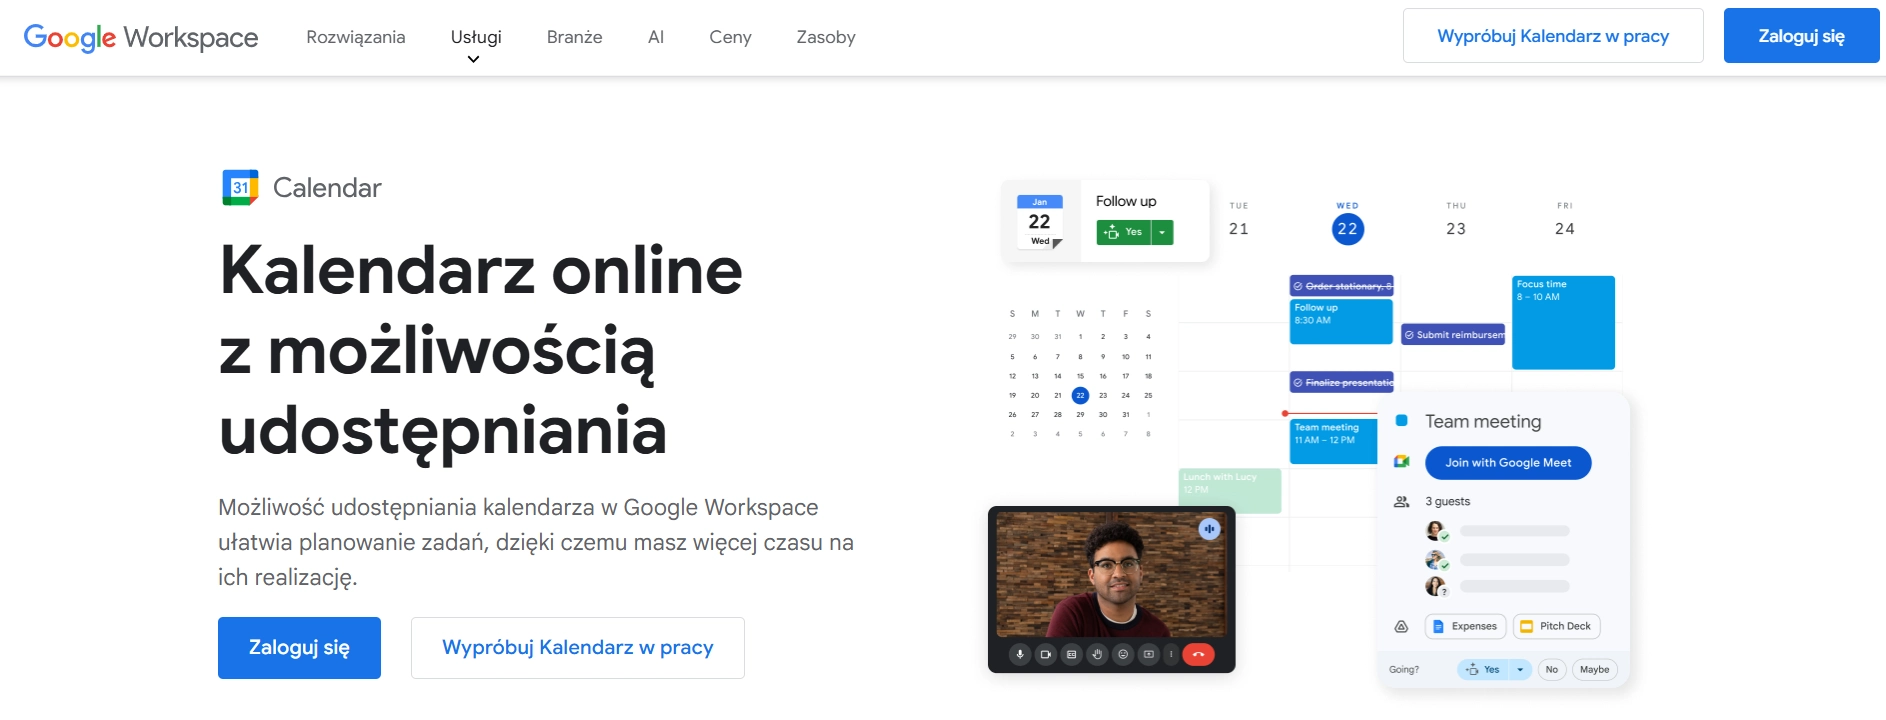Select the Maybe response option

coord(1594,669)
